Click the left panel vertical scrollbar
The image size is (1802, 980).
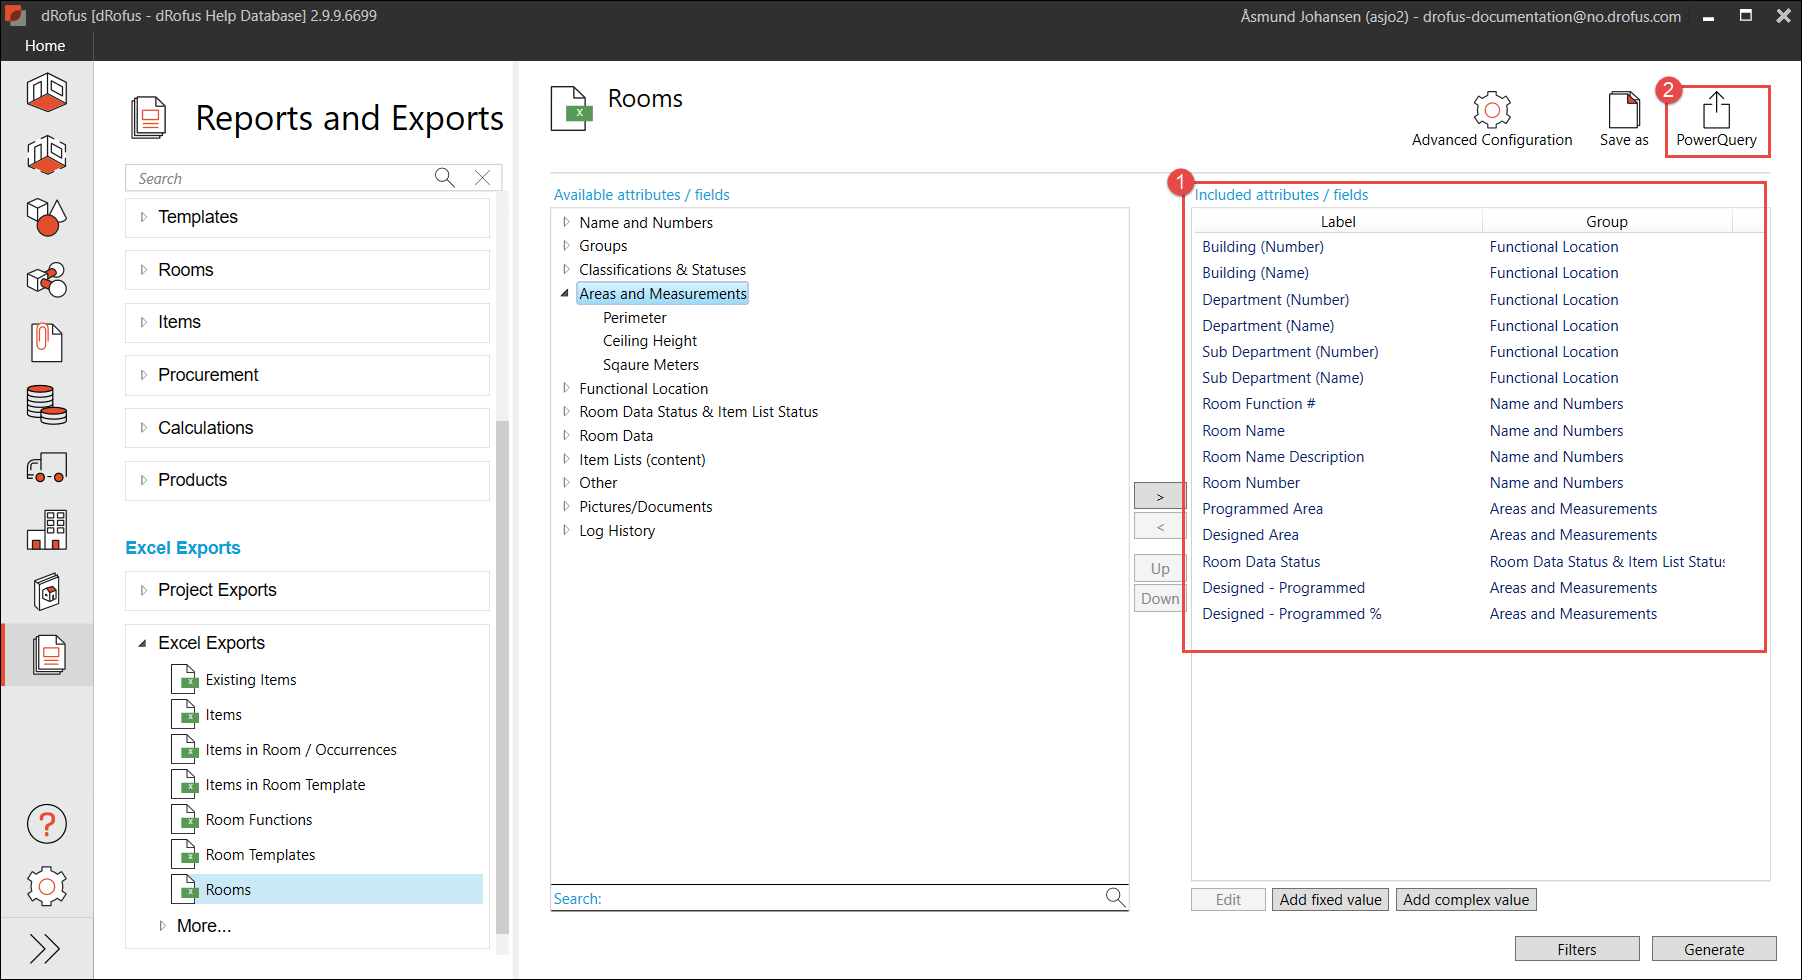point(502,675)
